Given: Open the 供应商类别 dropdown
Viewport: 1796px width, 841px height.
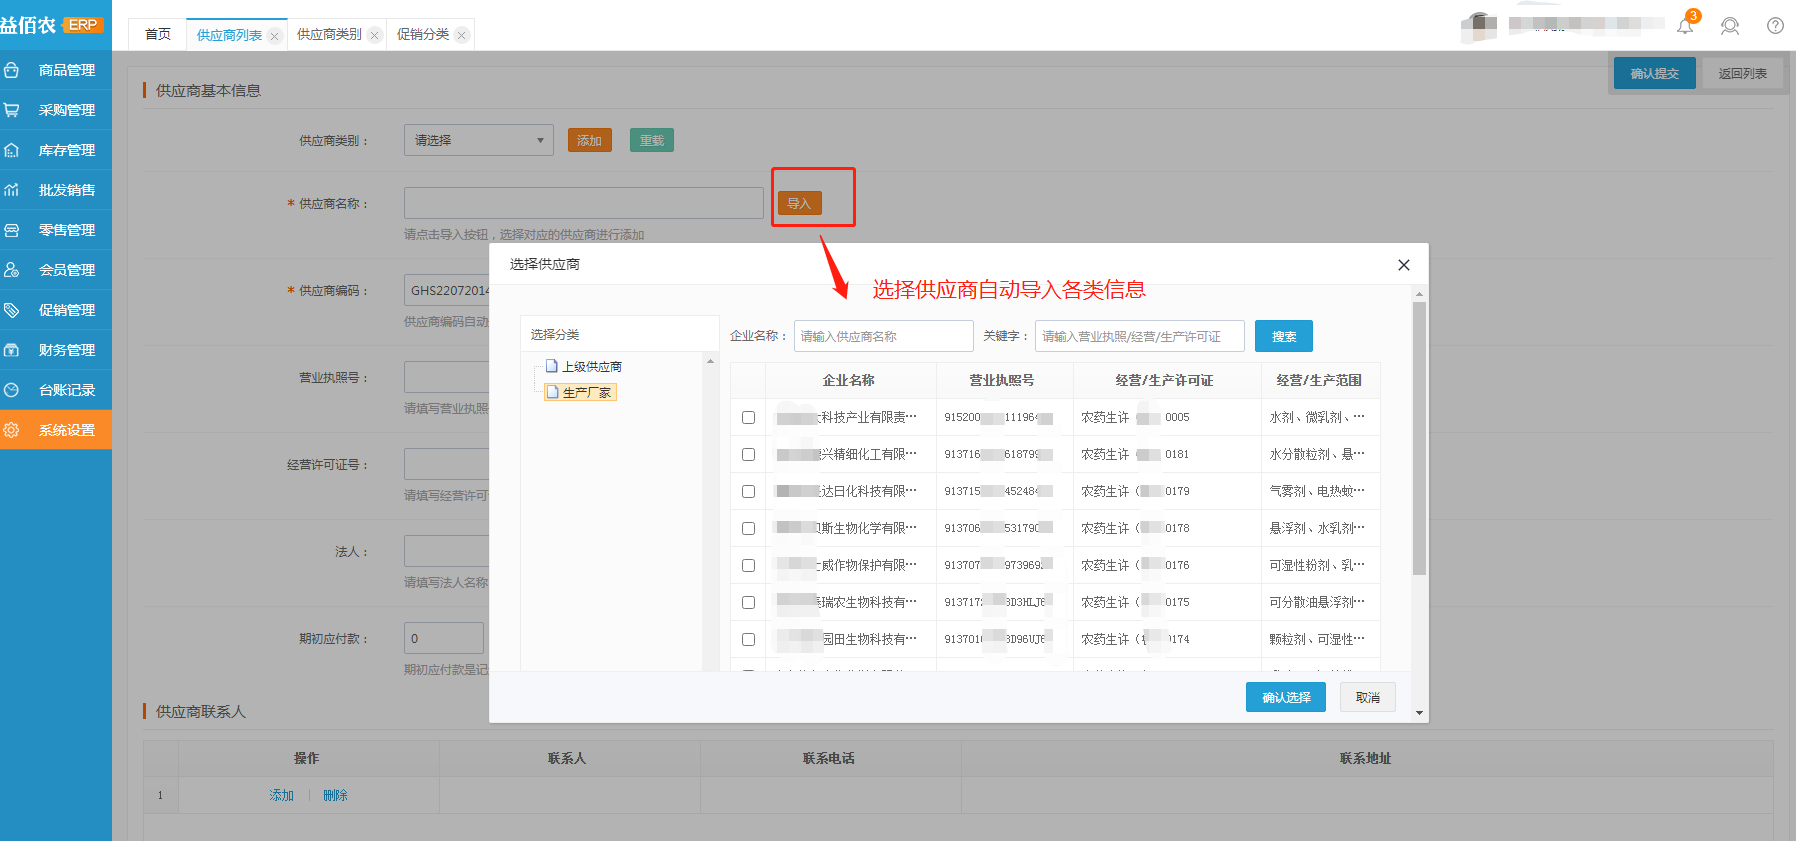Looking at the screenshot, I should coord(478,140).
